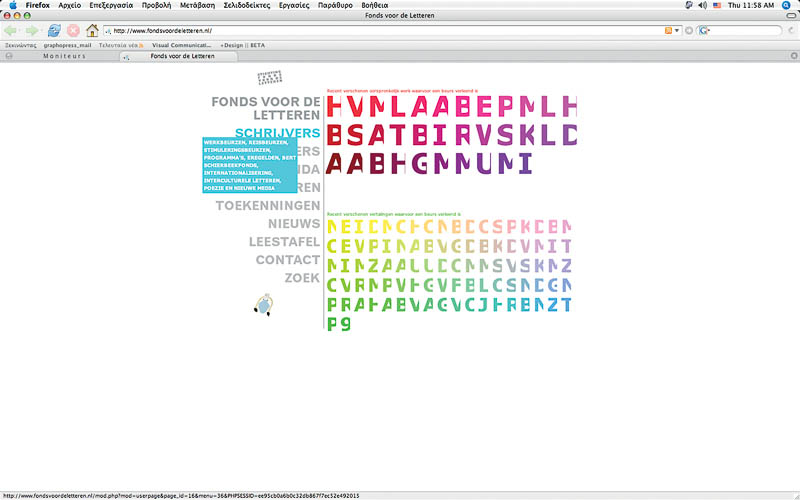Click the teal letter J tile
The width and height of the screenshot is (800, 500).
point(484,305)
